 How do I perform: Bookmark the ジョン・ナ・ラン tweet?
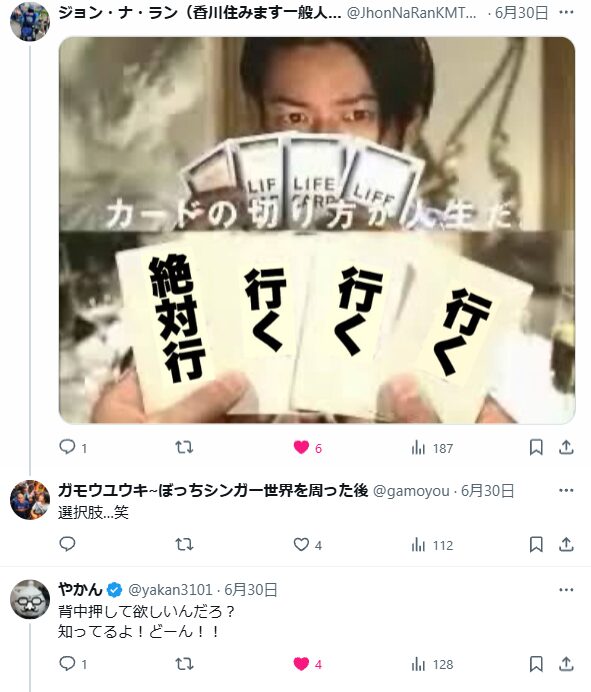point(536,448)
